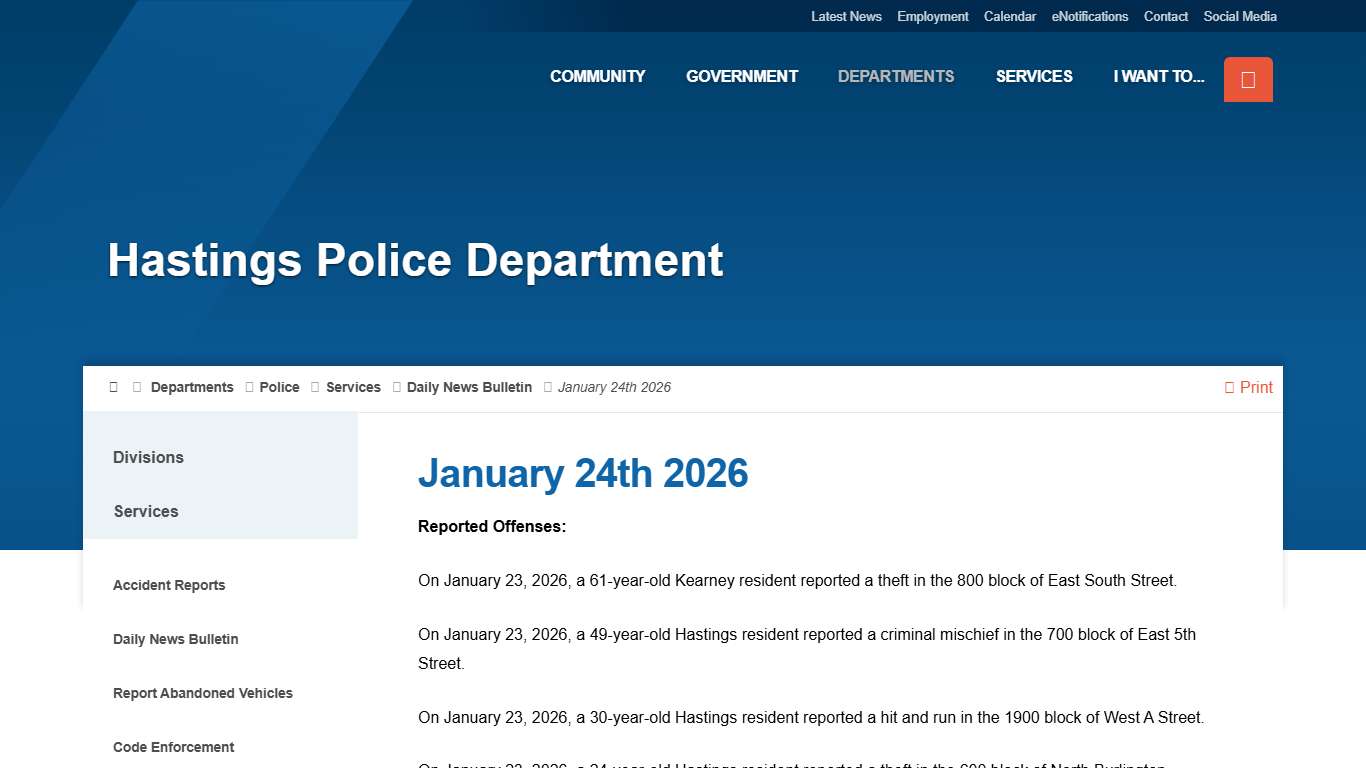This screenshot has height=768, width=1366.
Task: Click the Contact link
Action: coord(1165,16)
